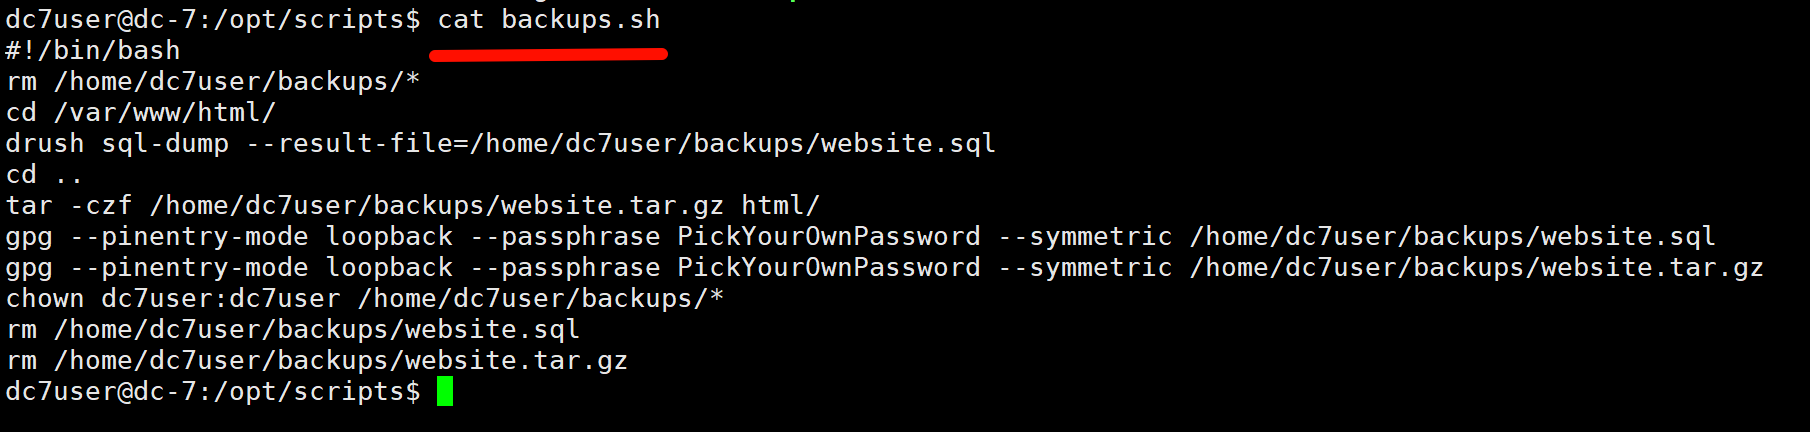Click the red underline beneath backups.sh
This screenshot has width=1810, height=432.
pyautogui.click(x=549, y=55)
